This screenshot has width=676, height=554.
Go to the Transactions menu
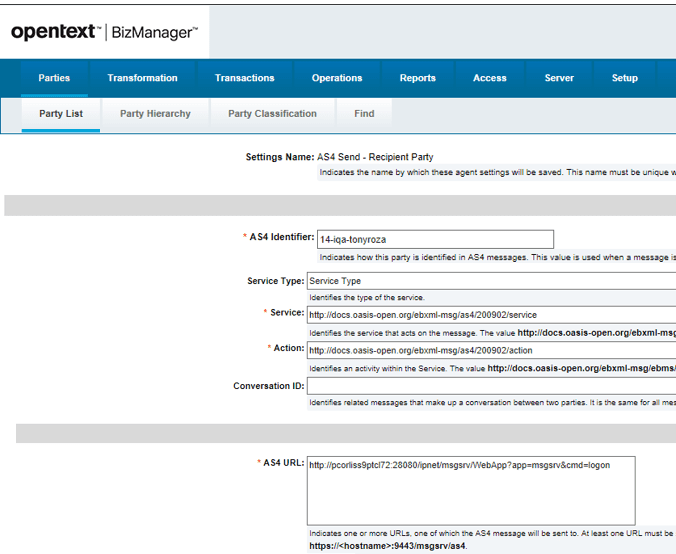click(x=244, y=78)
